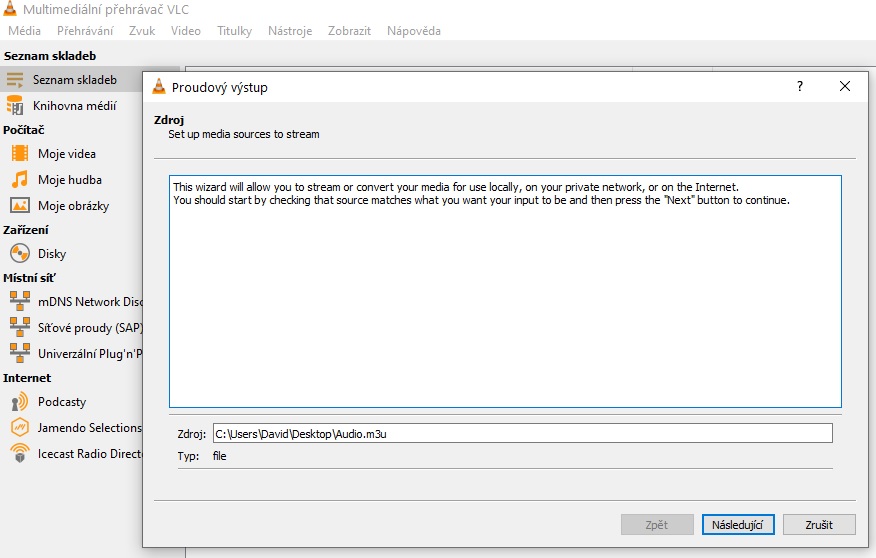Select the Moje hudba sidebar label
Screen dimensions: 876x558
click(70, 180)
